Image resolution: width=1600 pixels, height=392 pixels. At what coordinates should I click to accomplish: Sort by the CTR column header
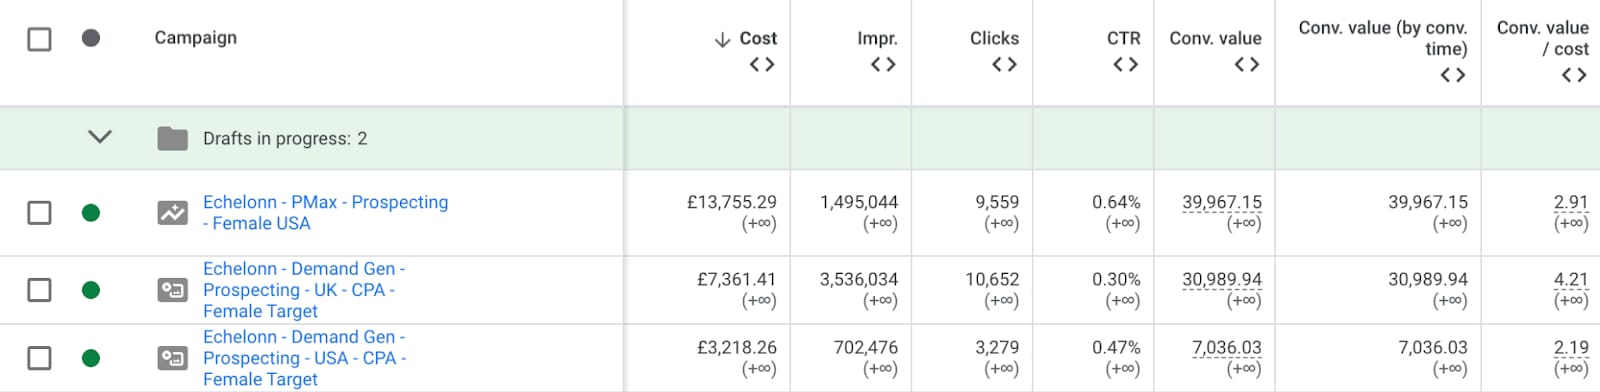tap(1123, 38)
